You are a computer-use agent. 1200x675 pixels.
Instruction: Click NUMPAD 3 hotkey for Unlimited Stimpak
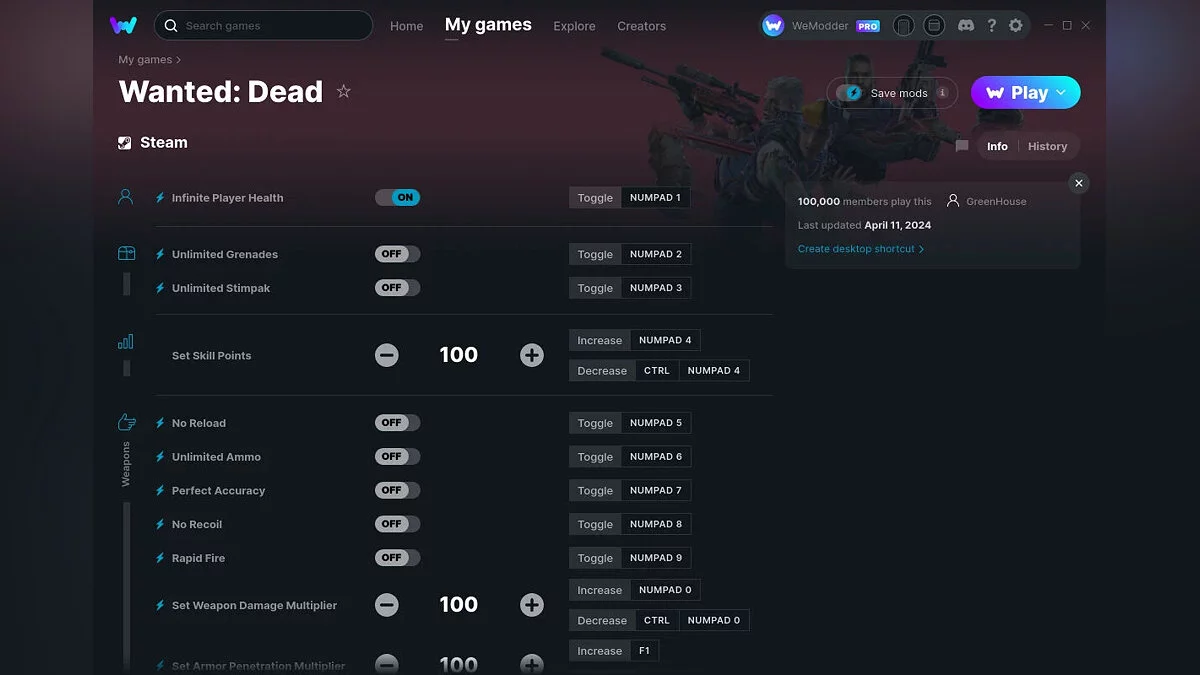[656, 288]
